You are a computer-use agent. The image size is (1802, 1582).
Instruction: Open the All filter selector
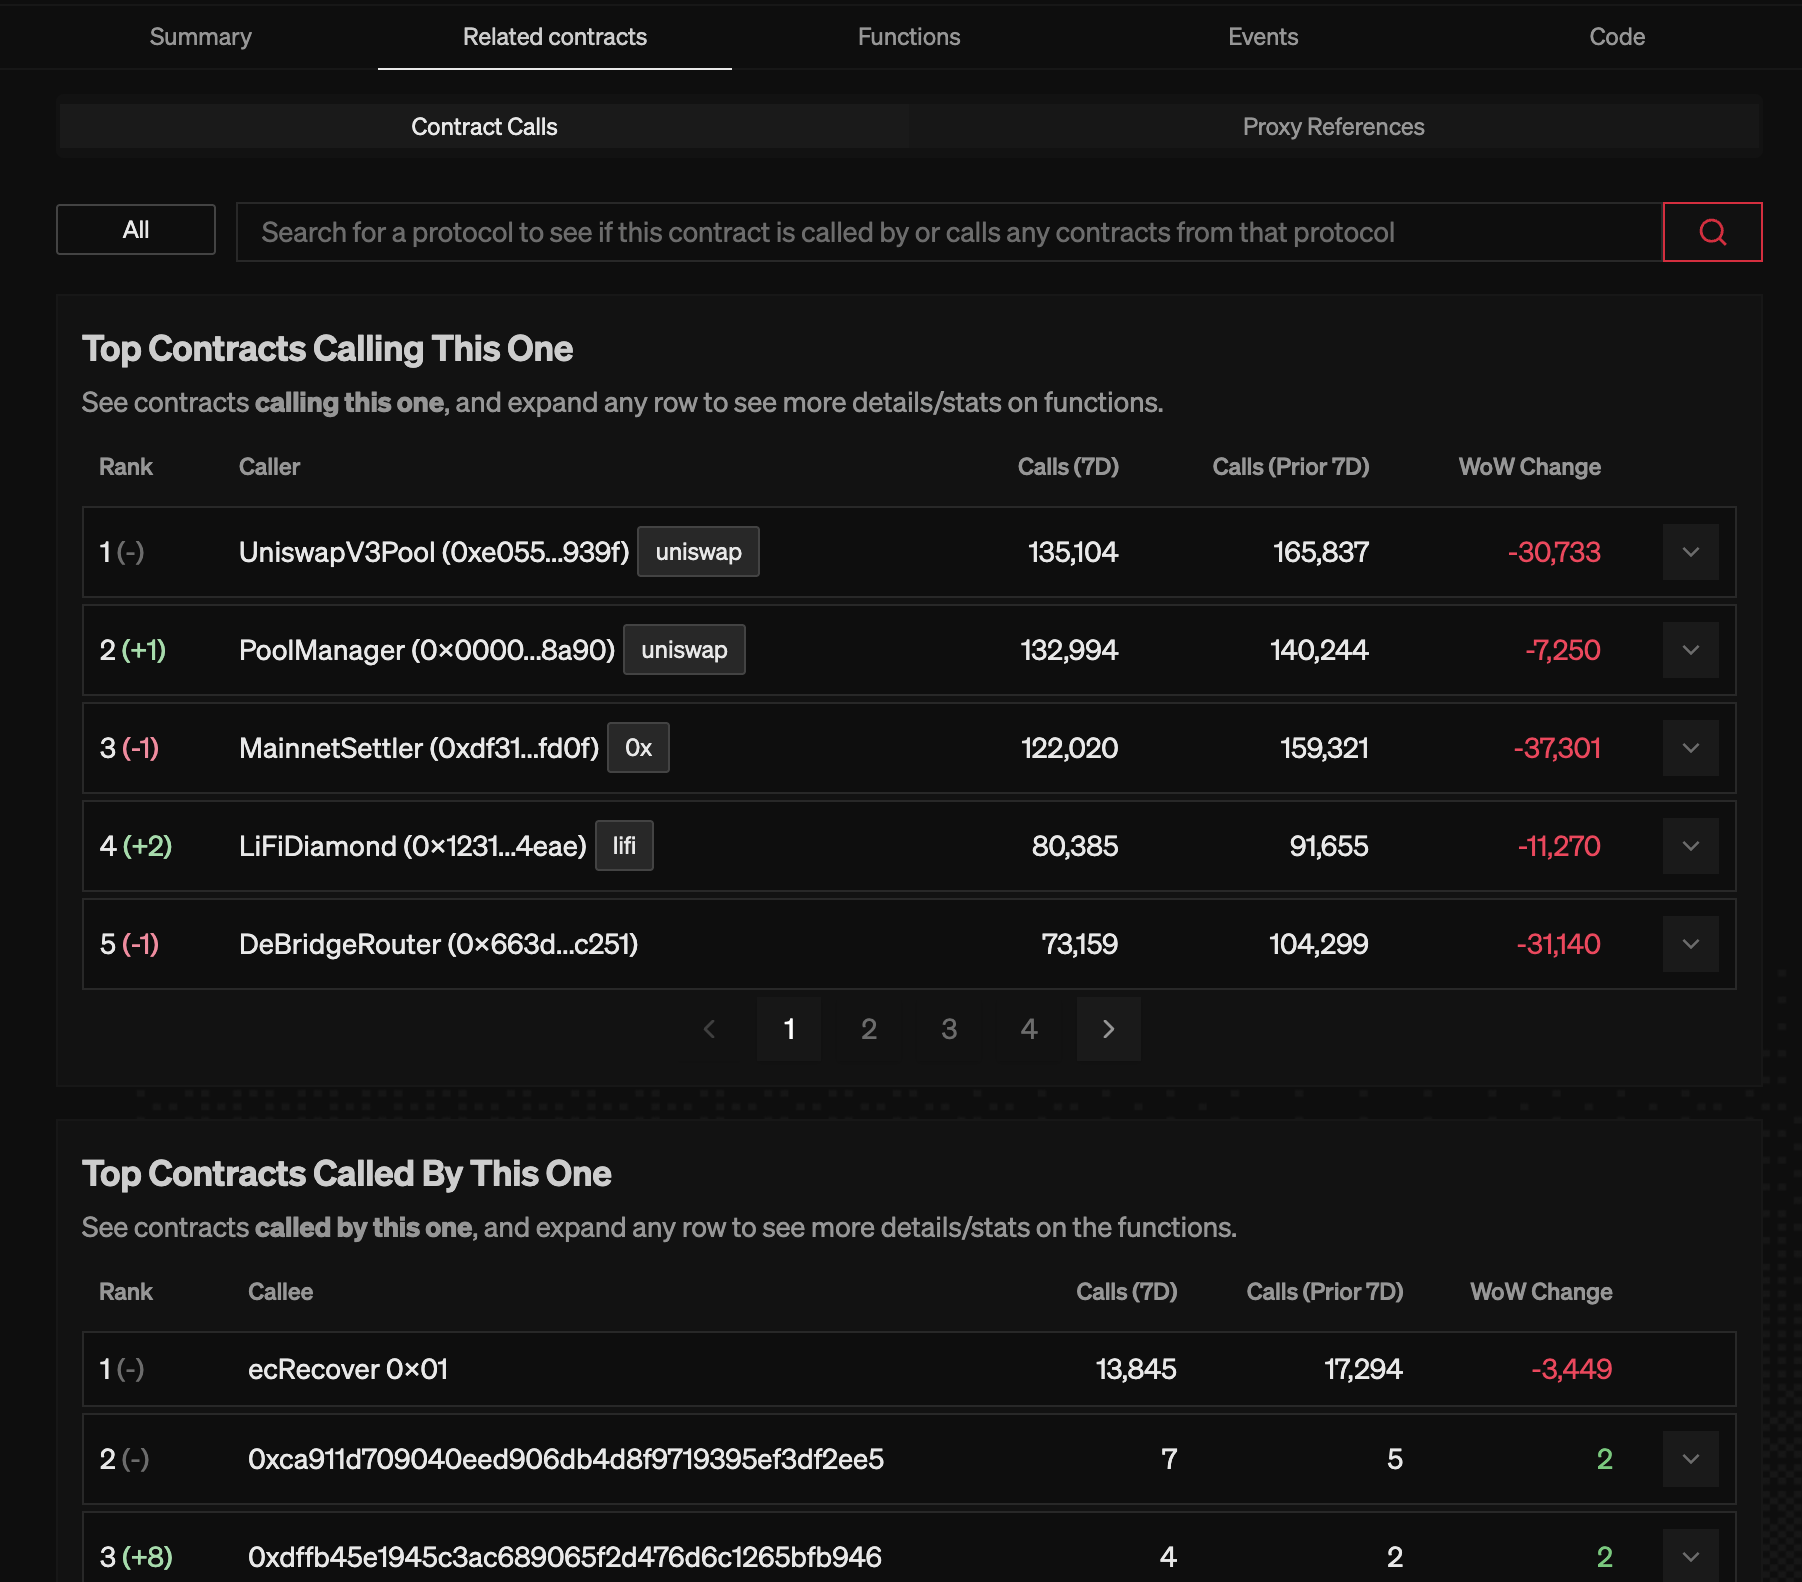tap(136, 229)
